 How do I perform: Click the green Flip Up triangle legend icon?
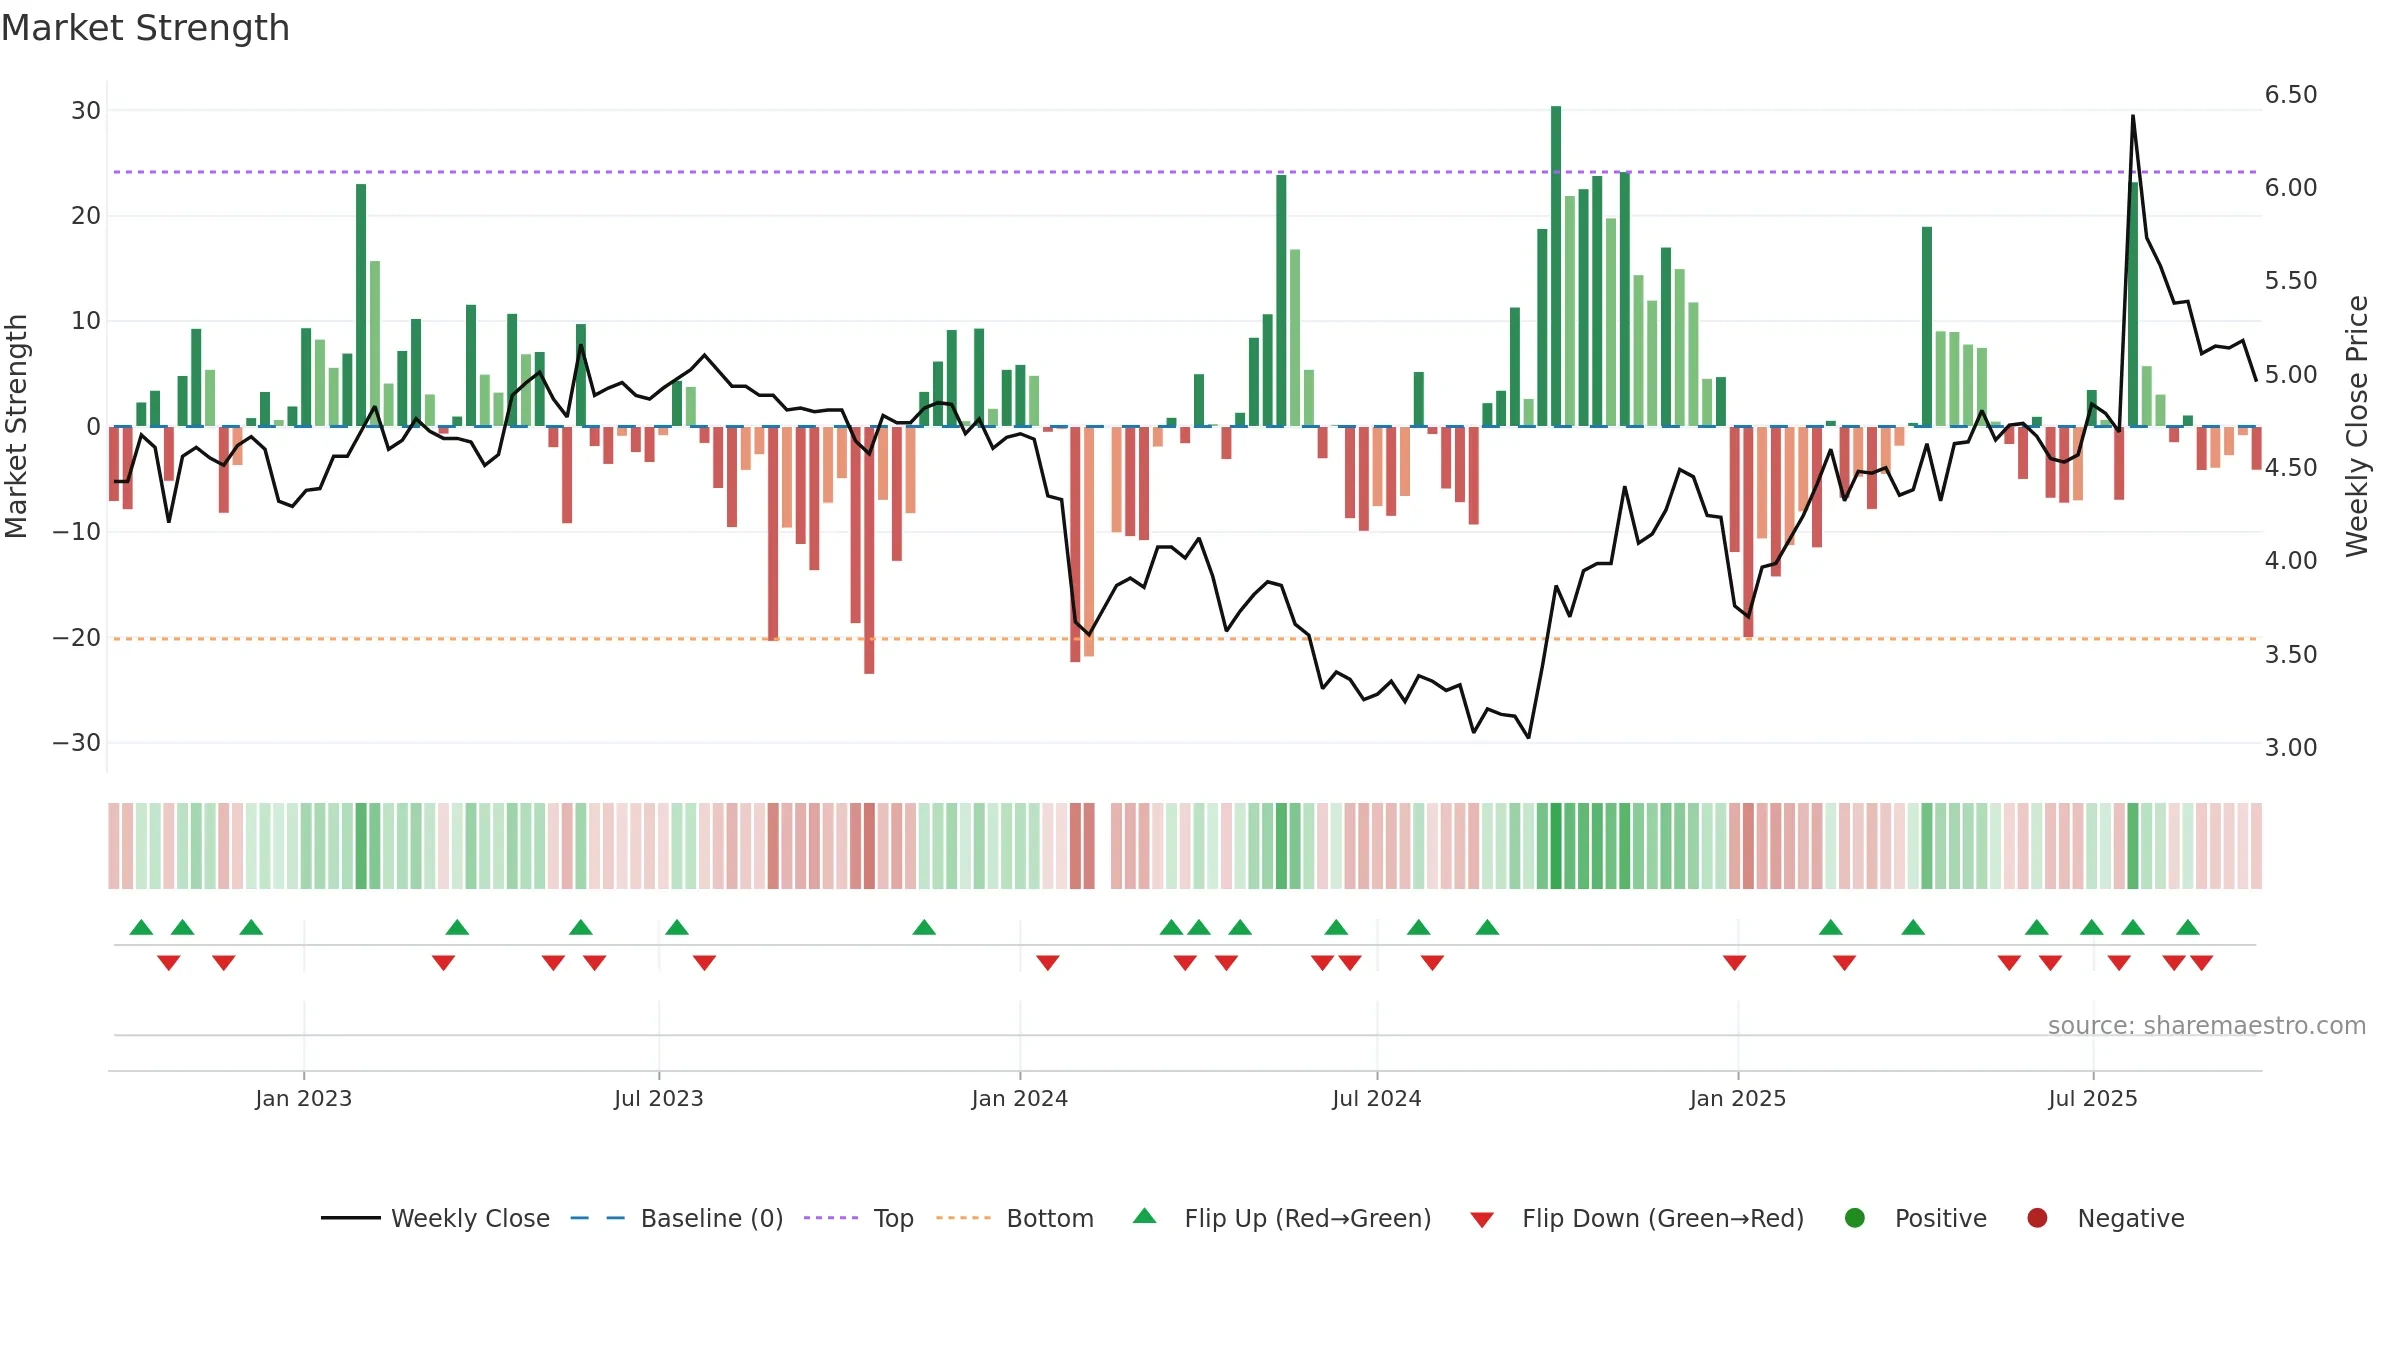point(1144,1216)
